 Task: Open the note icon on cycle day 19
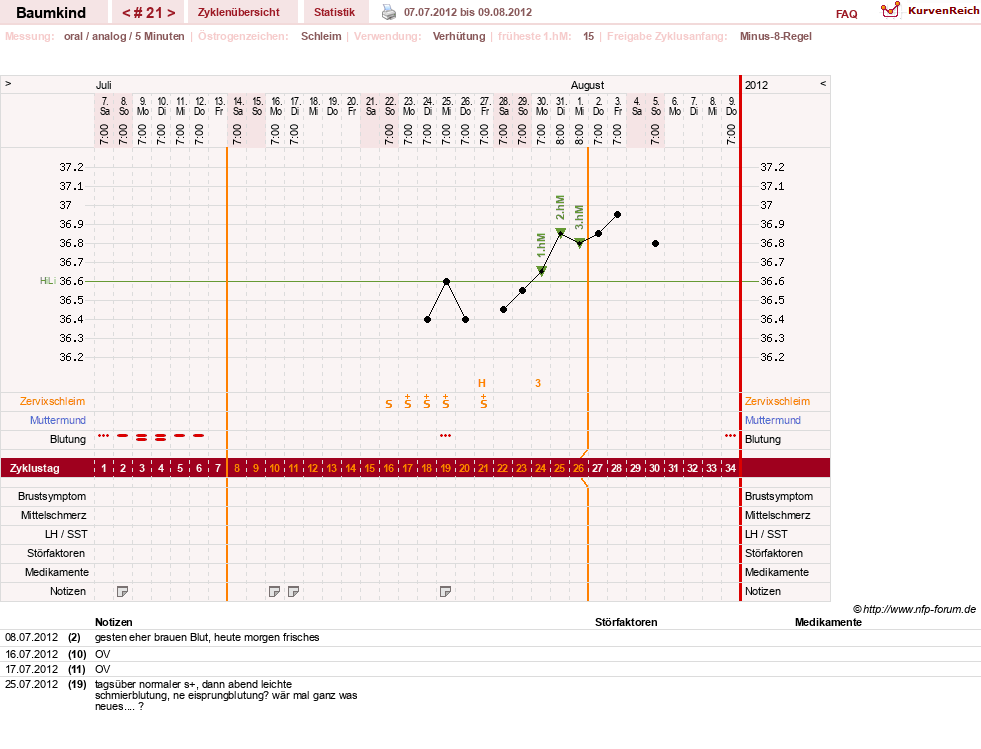(445, 591)
